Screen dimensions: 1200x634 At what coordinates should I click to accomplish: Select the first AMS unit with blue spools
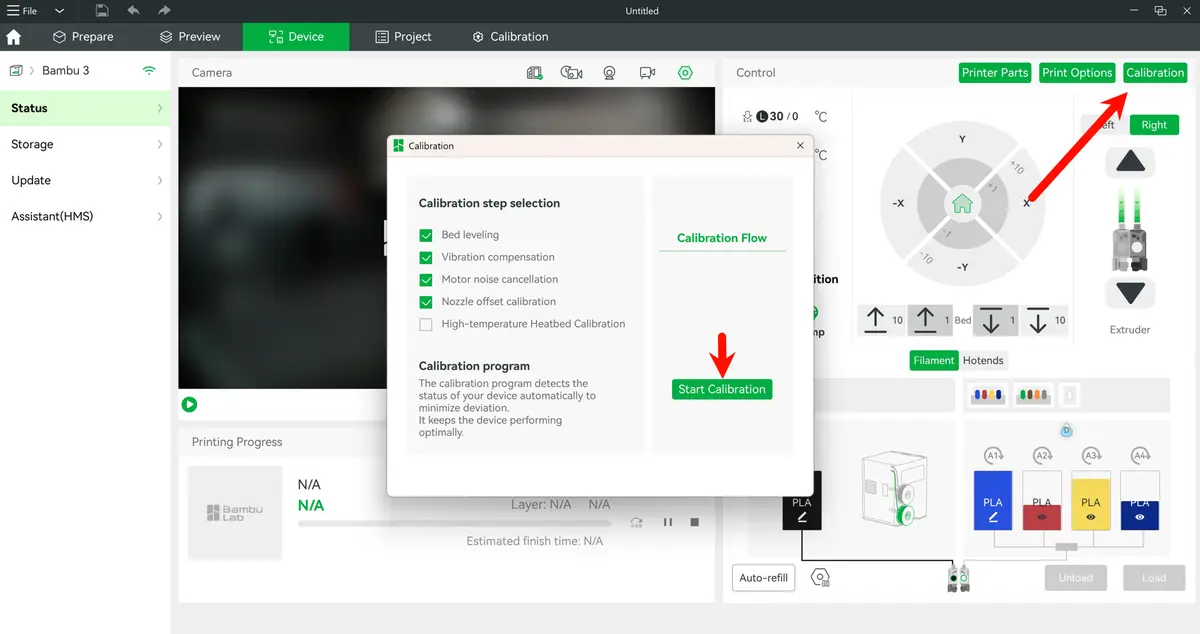point(987,396)
